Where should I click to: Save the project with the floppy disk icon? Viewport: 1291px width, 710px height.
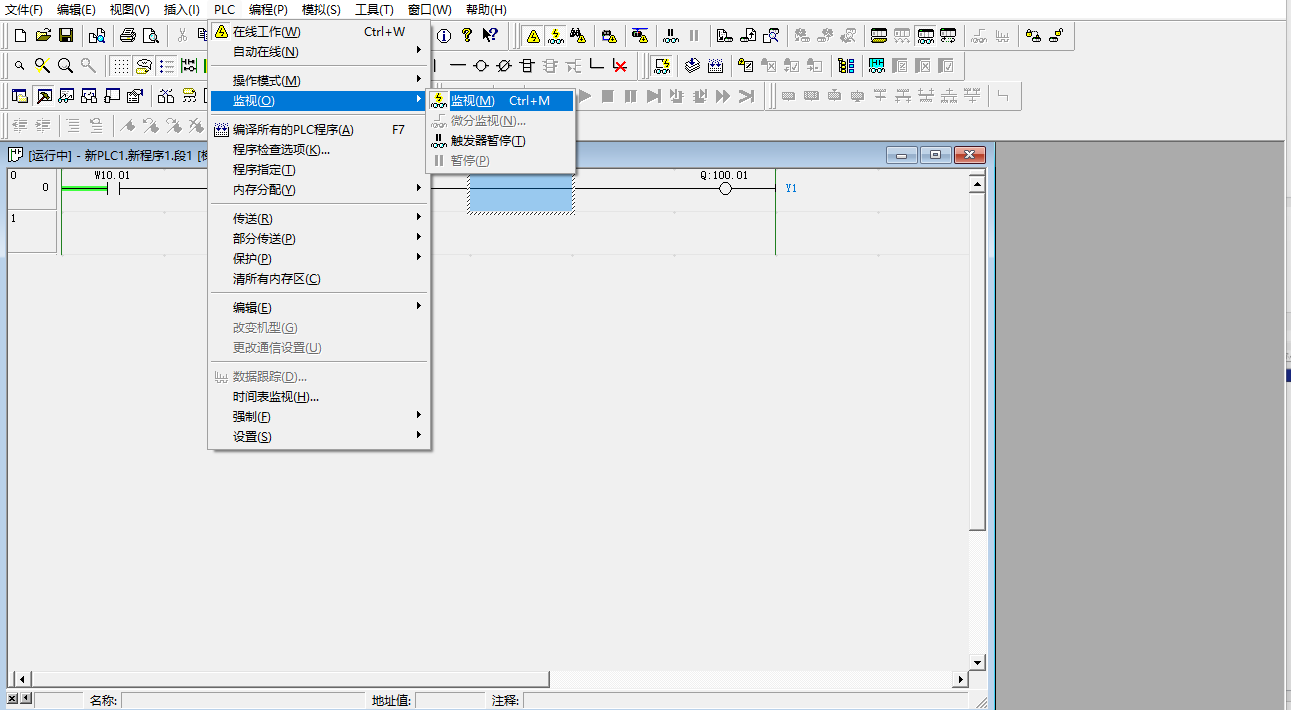pyautogui.click(x=66, y=36)
